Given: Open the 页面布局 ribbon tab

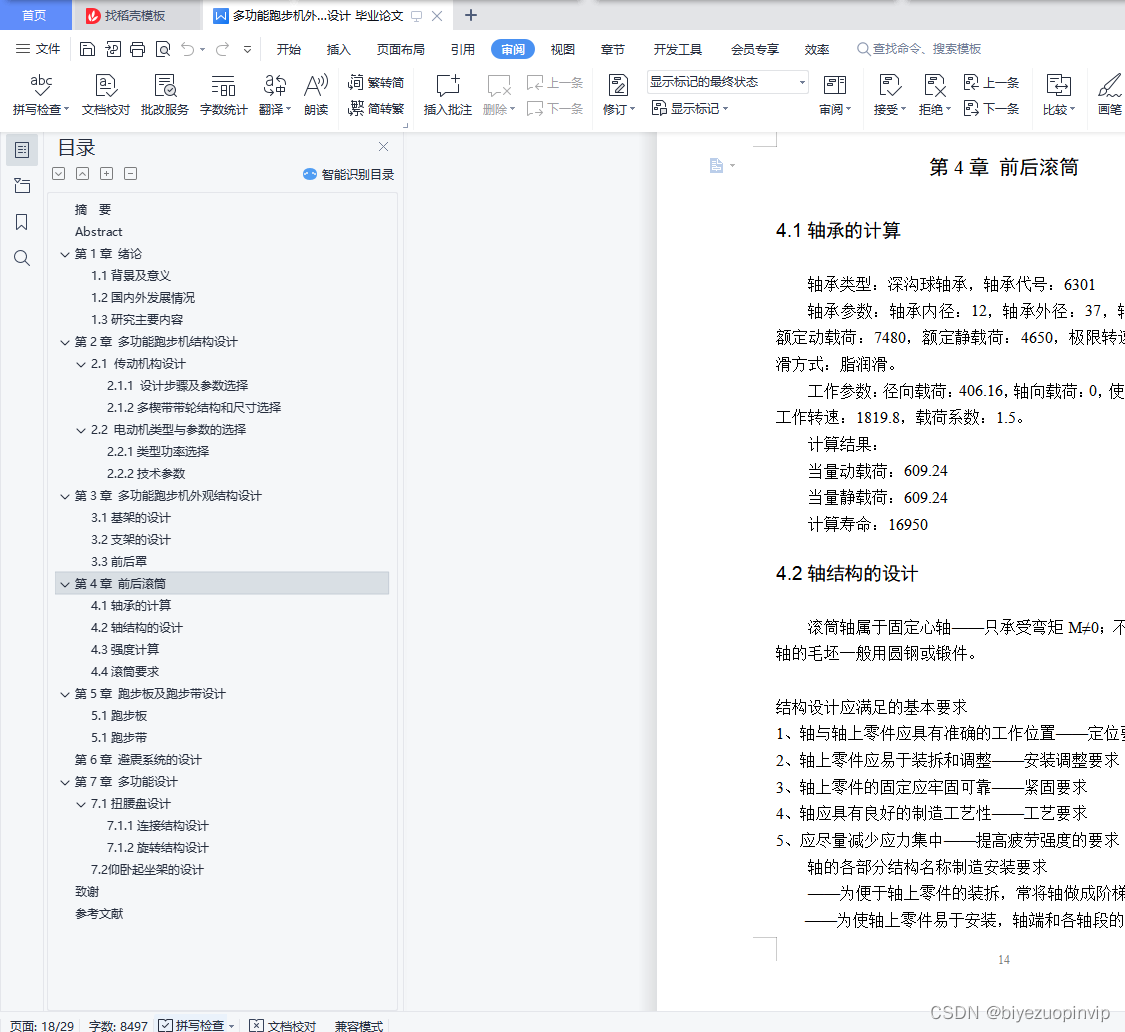Looking at the screenshot, I should coord(400,49).
